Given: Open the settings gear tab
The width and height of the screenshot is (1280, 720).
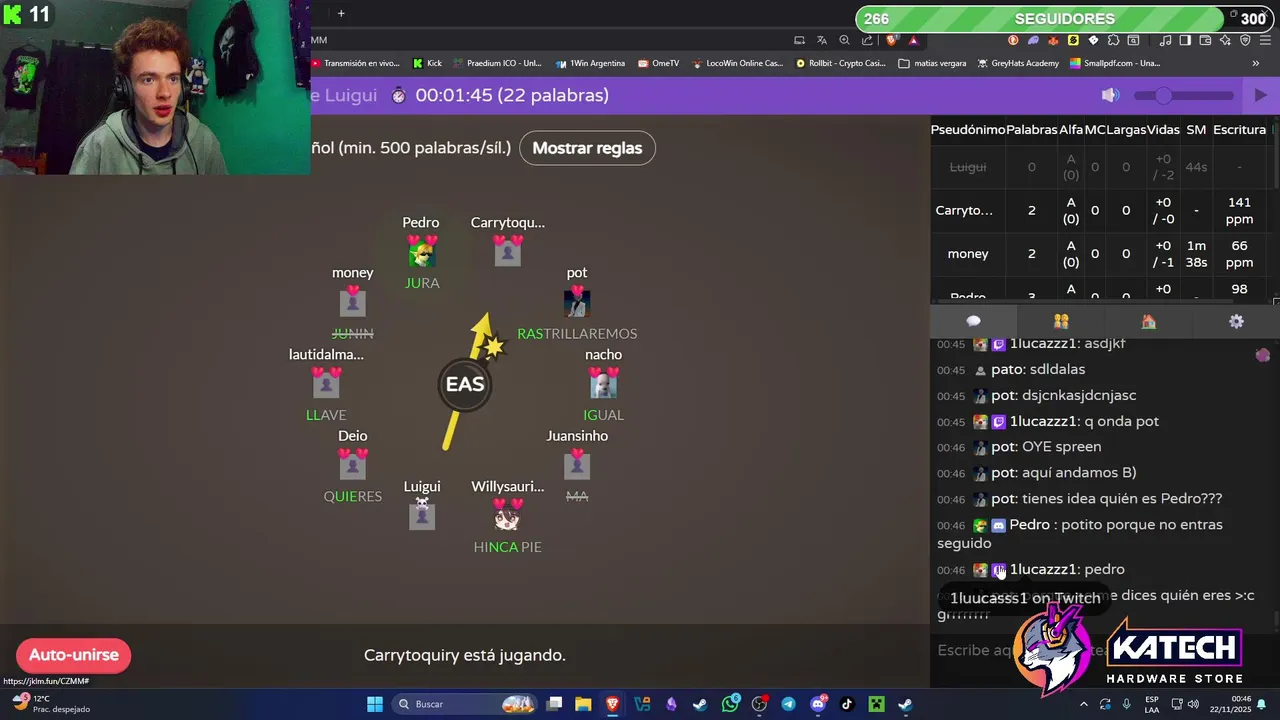Looking at the screenshot, I should point(1236,321).
